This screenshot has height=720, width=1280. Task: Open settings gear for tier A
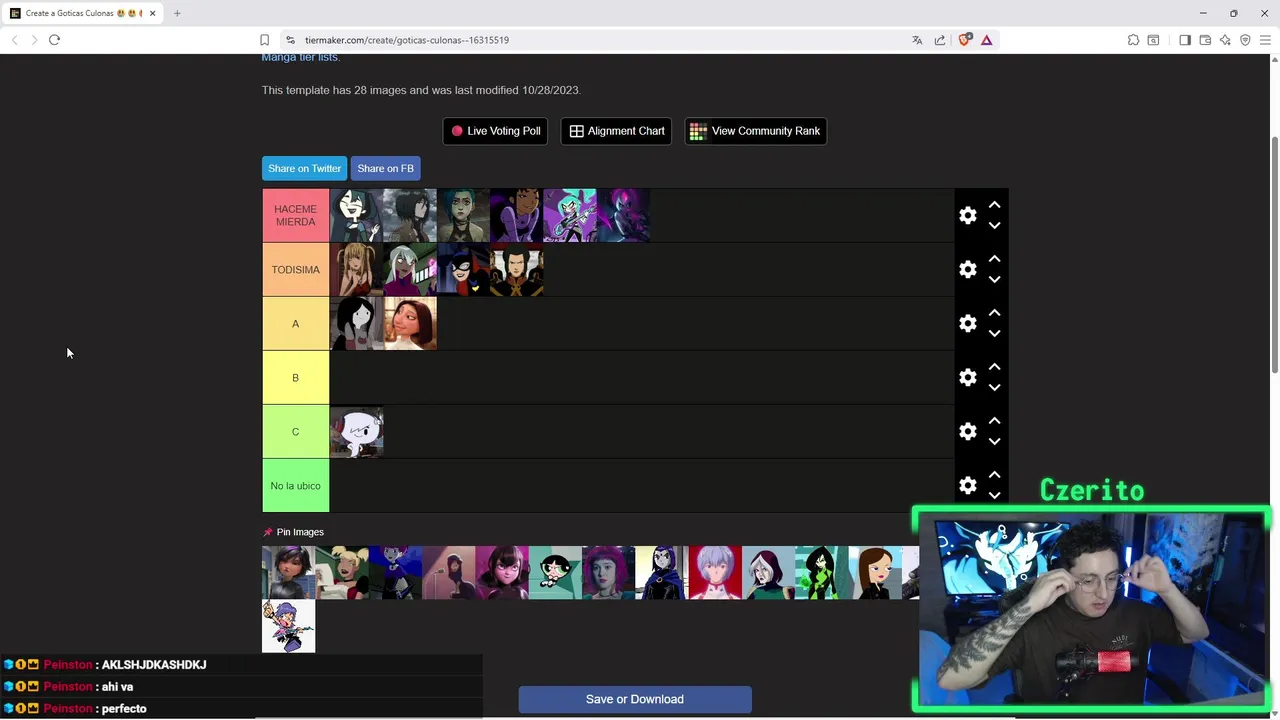[967, 323]
